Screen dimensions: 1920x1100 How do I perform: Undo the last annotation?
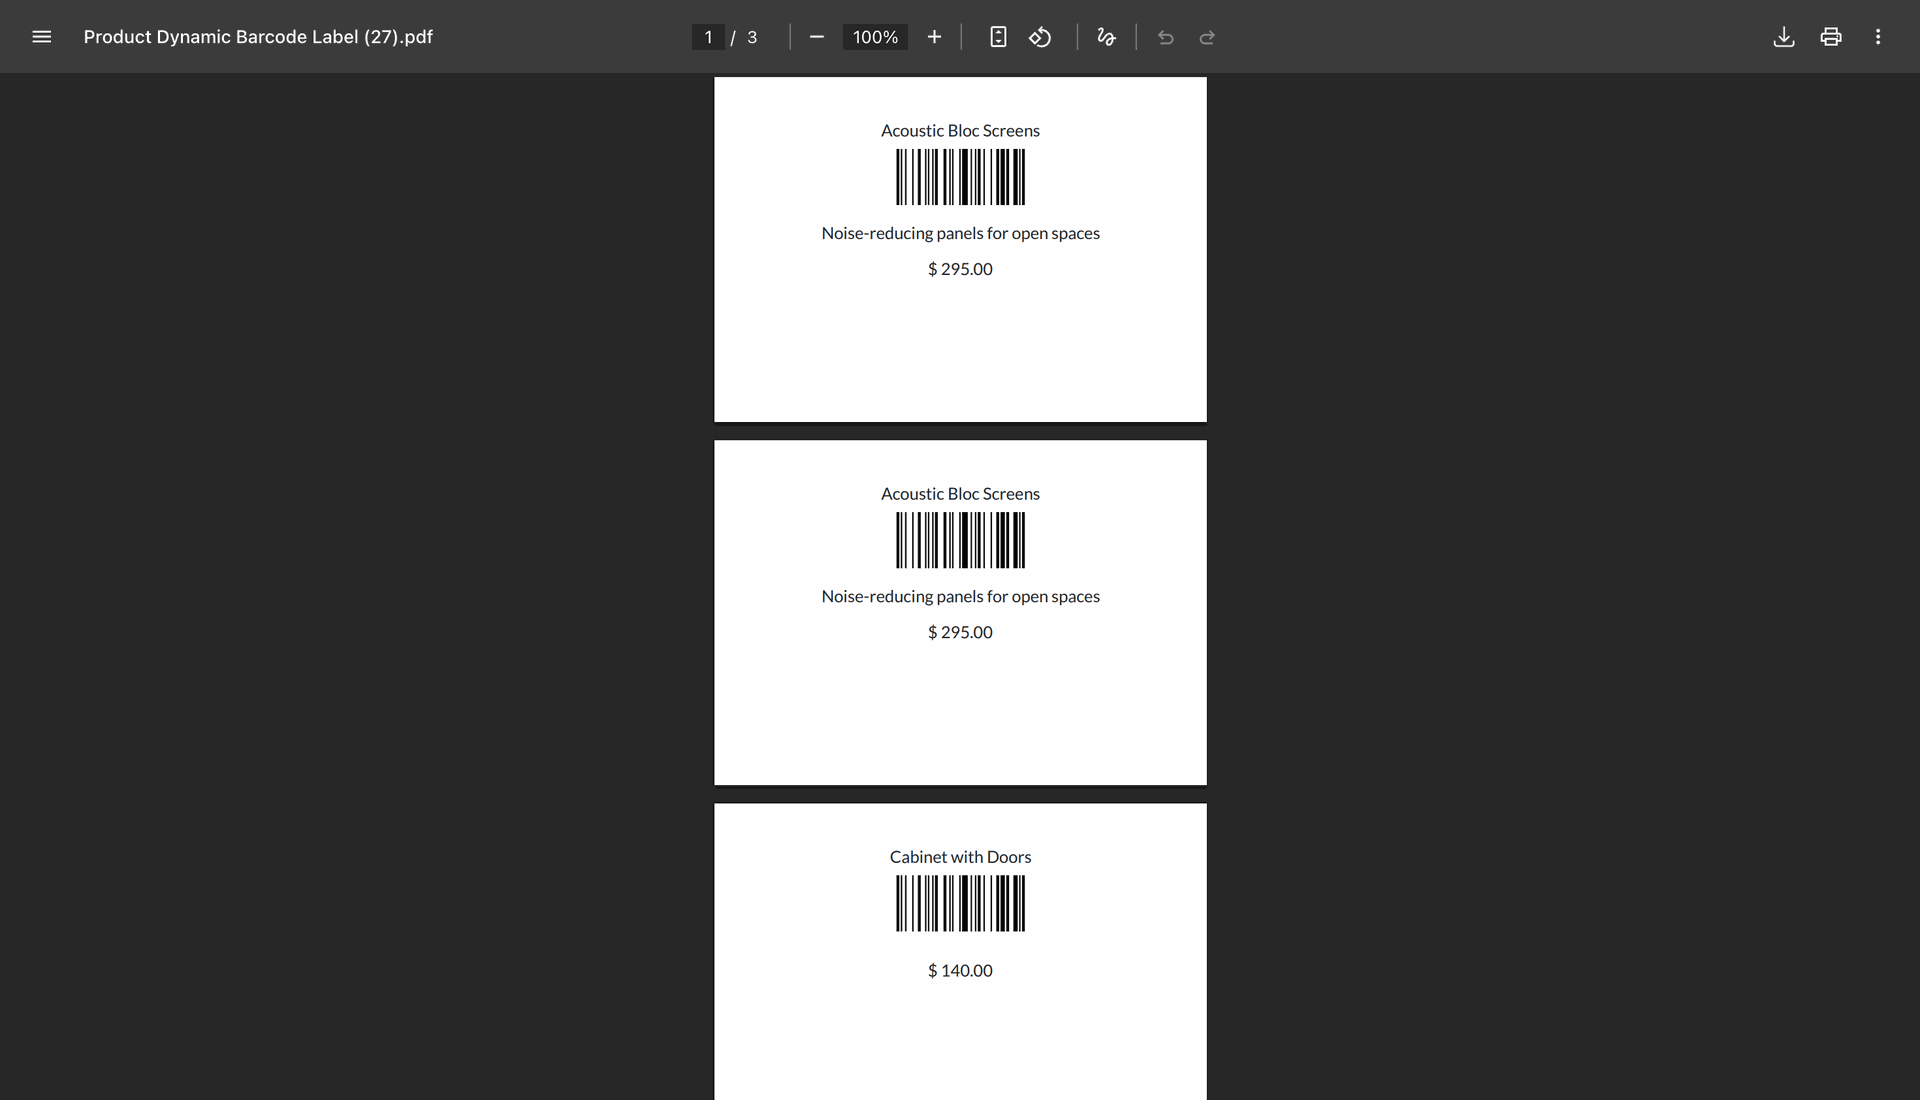(x=1165, y=37)
